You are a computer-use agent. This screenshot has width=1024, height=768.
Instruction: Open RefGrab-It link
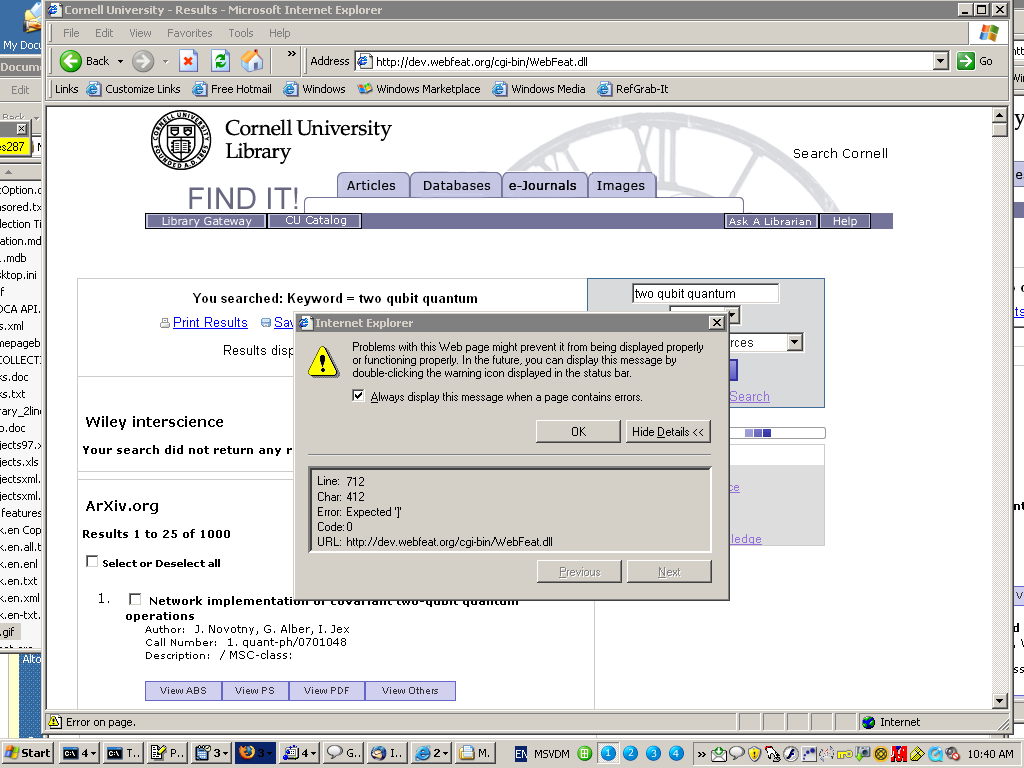coord(633,89)
